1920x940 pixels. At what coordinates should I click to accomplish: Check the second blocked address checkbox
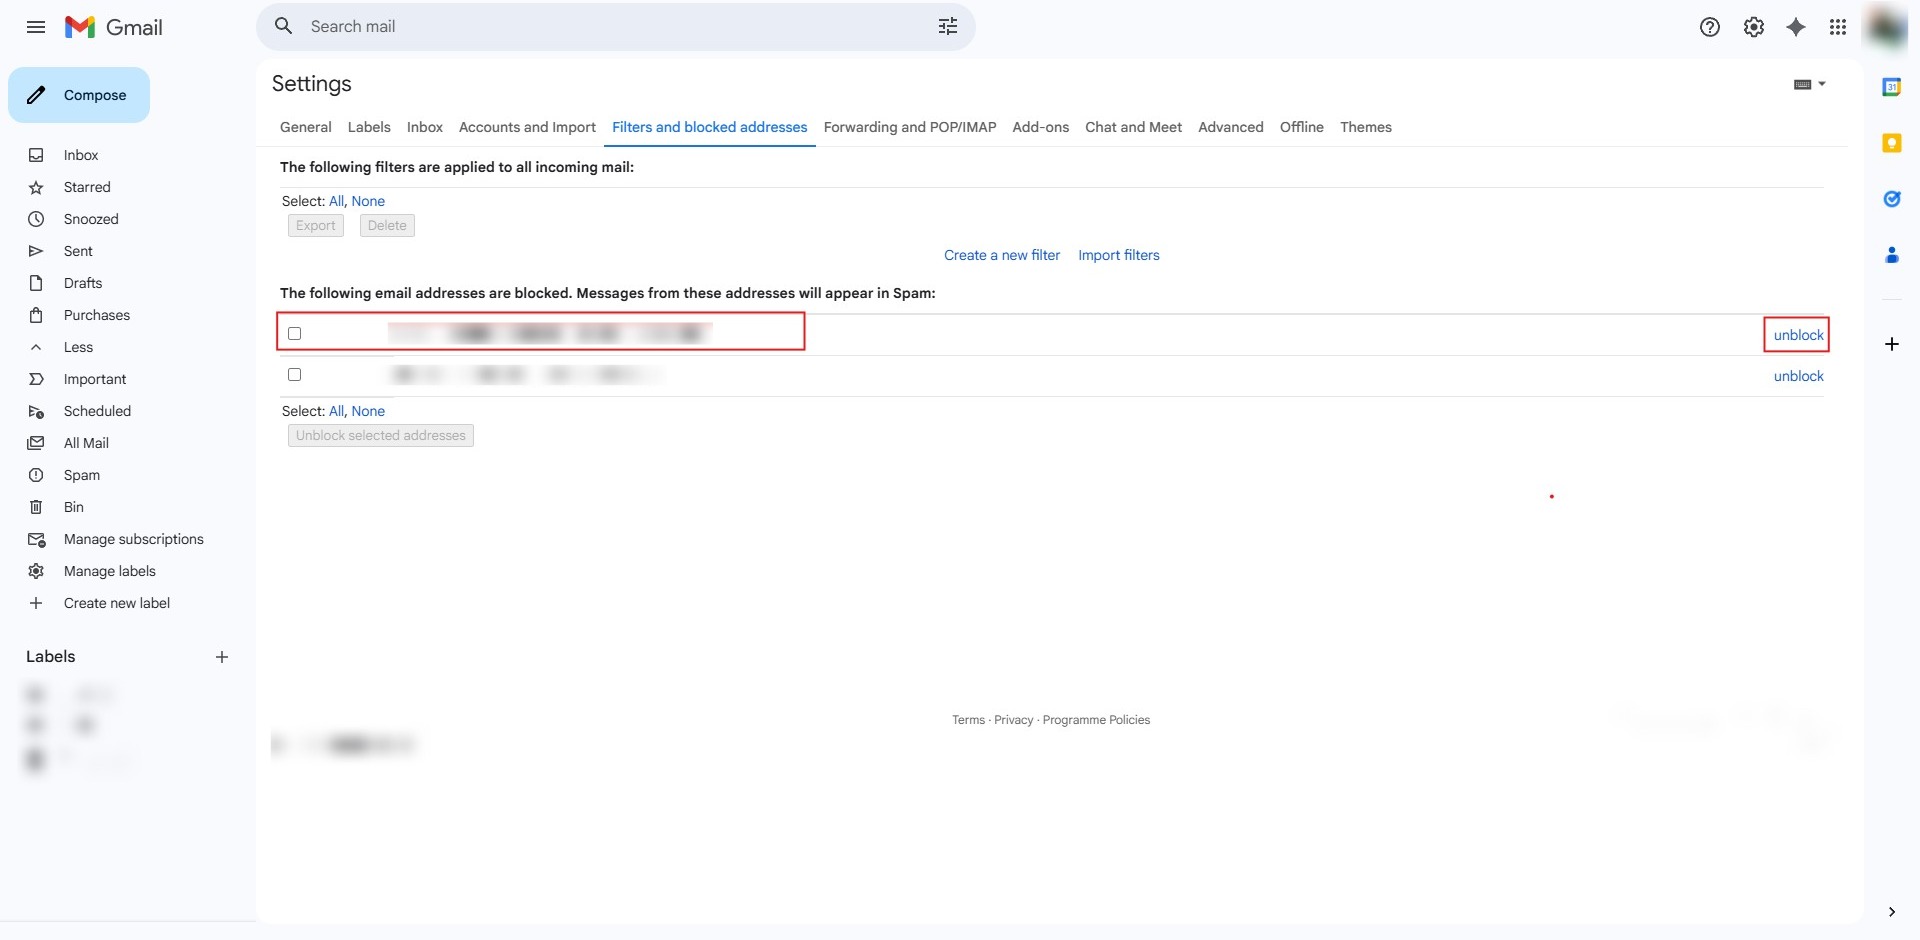point(294,375)
